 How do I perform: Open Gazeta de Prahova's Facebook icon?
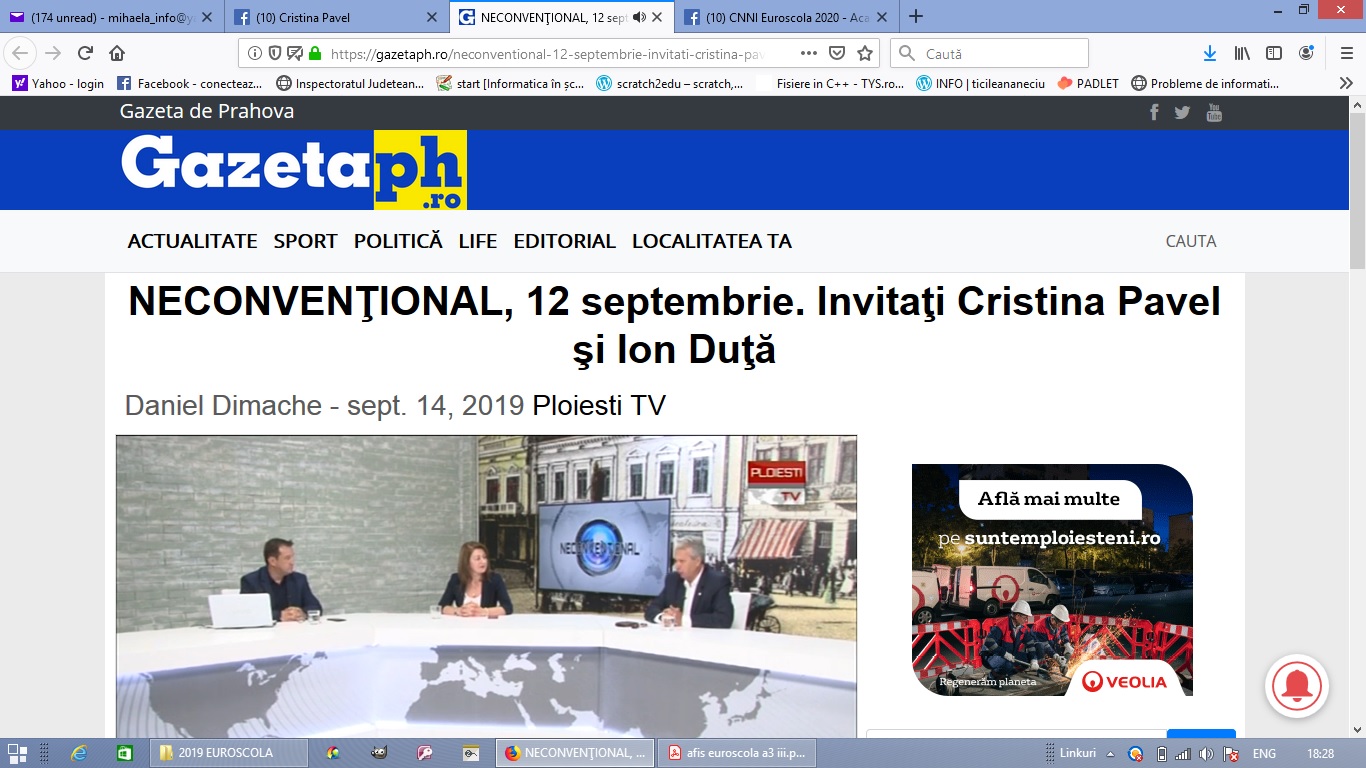[x=1154, y=112]
